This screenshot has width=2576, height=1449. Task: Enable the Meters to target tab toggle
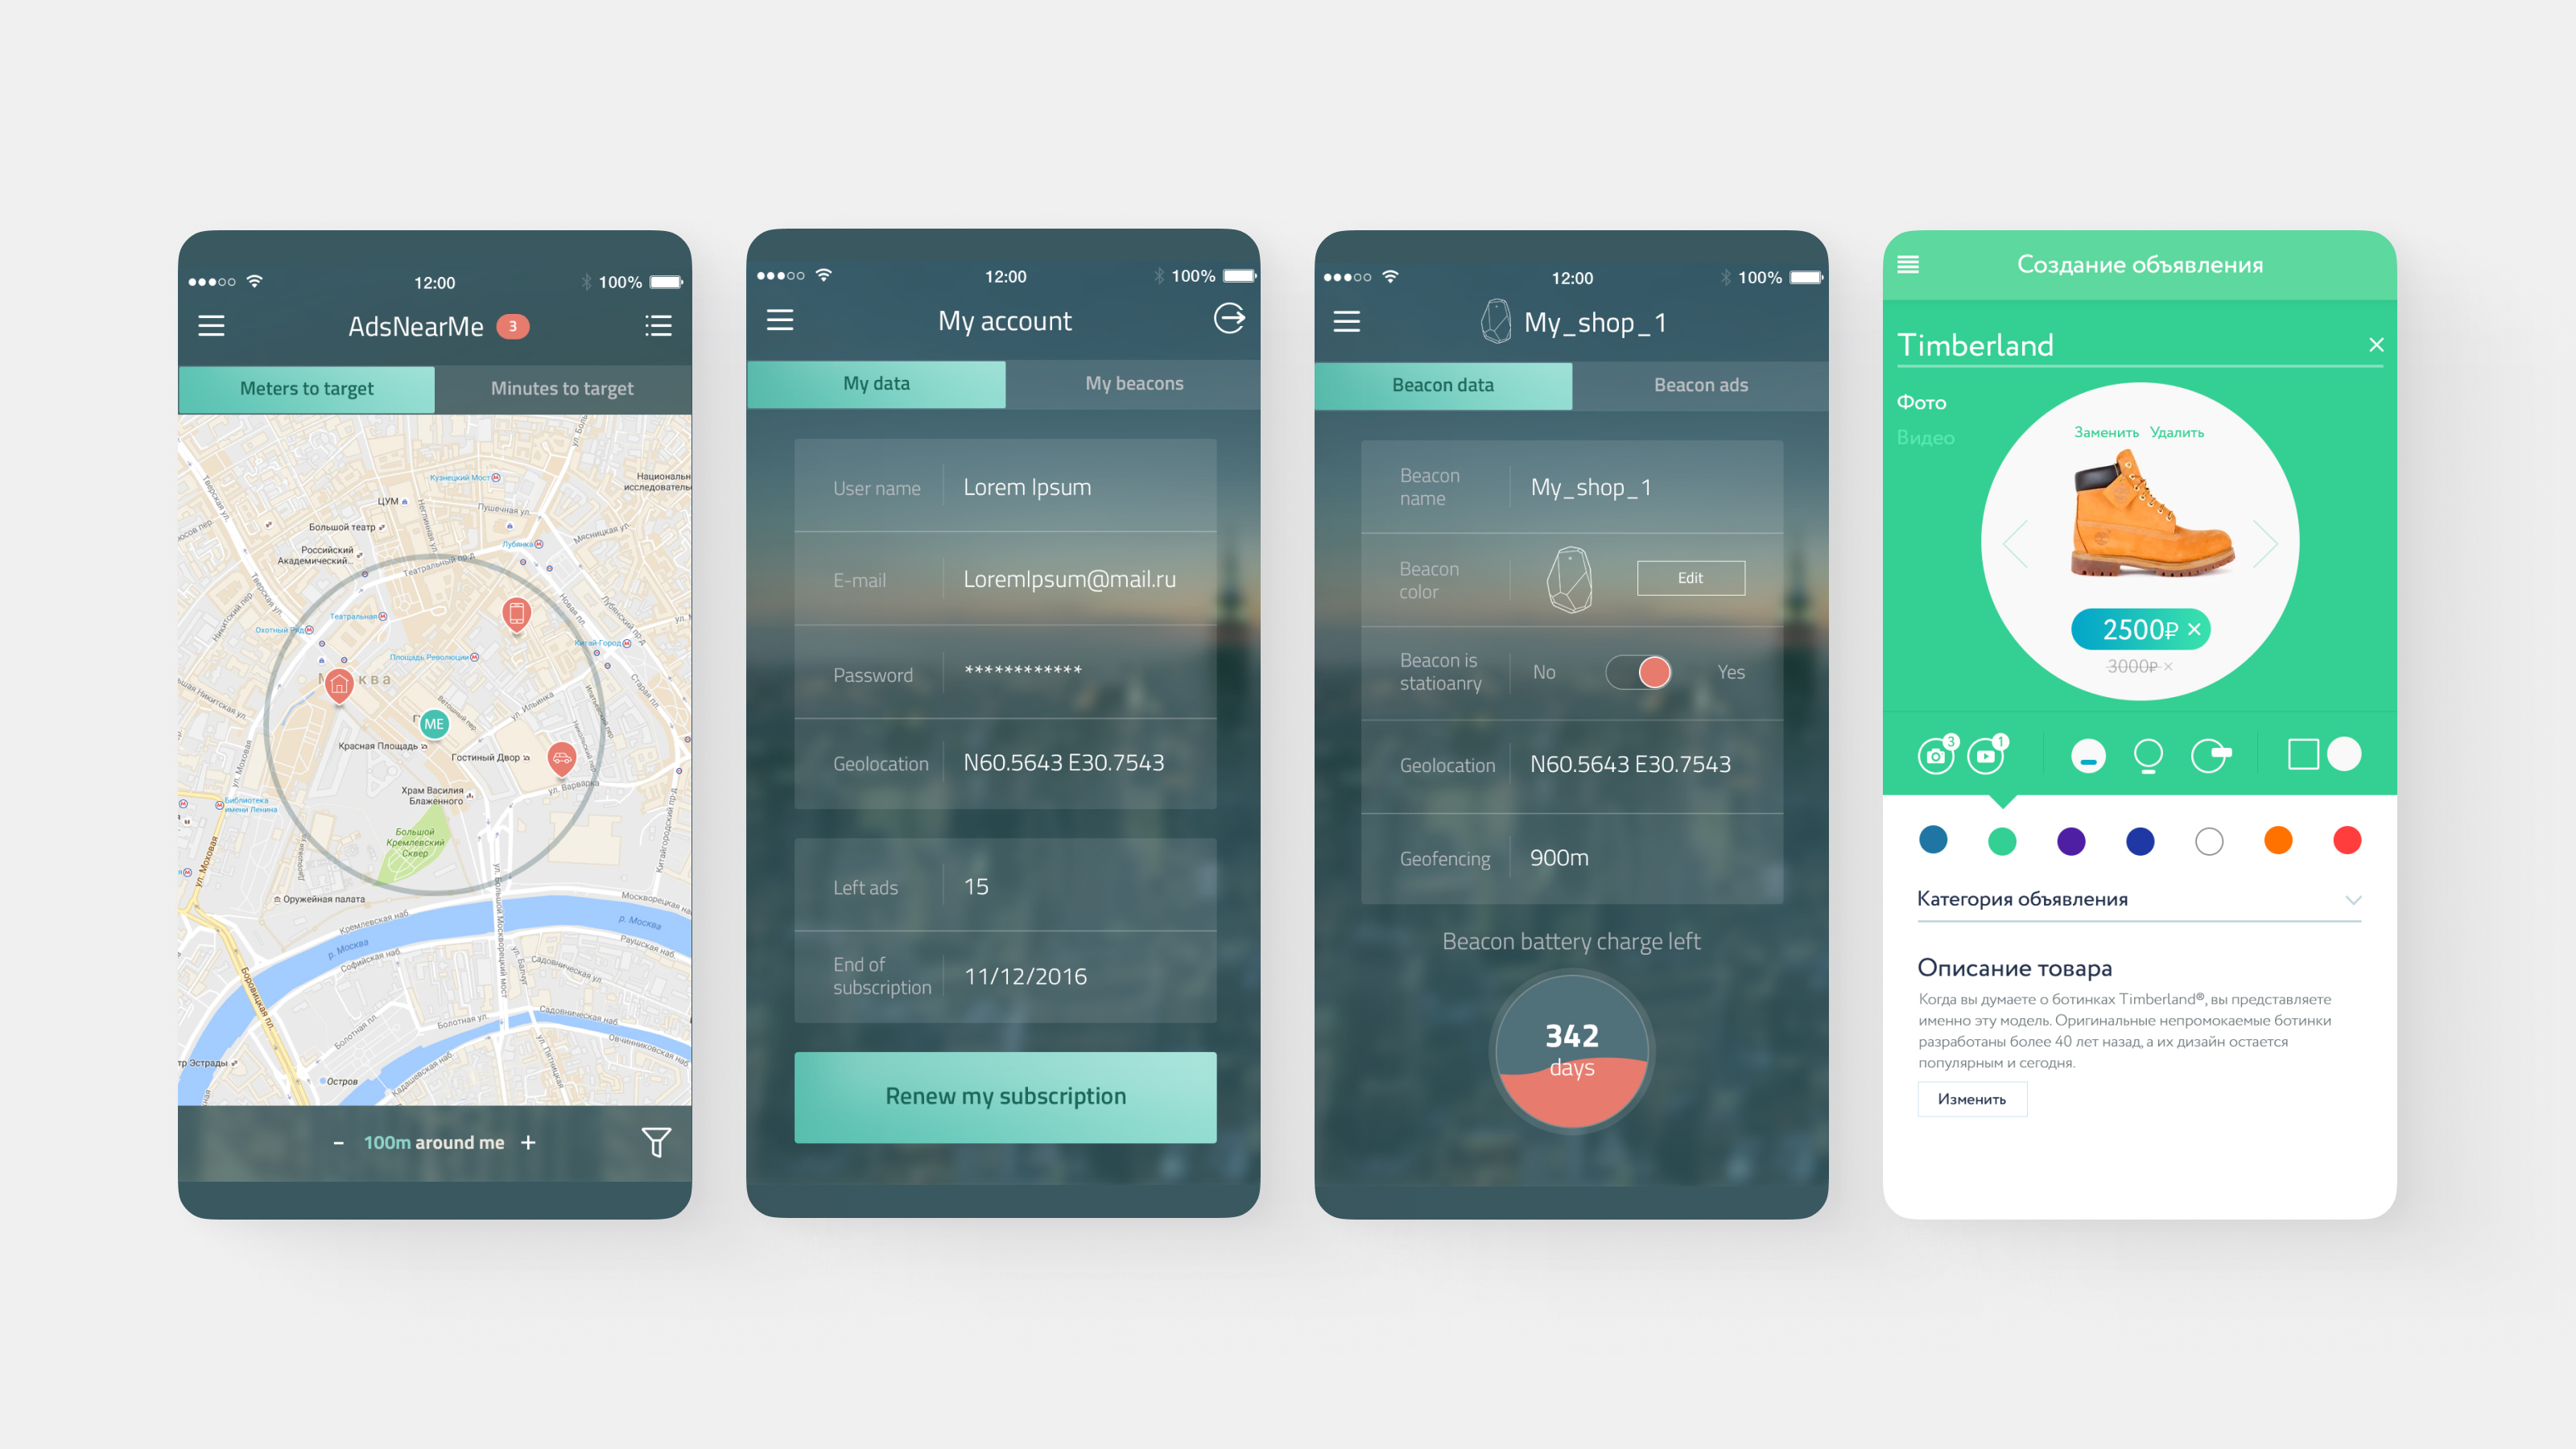pyautogui.click(x=310, y=386)
